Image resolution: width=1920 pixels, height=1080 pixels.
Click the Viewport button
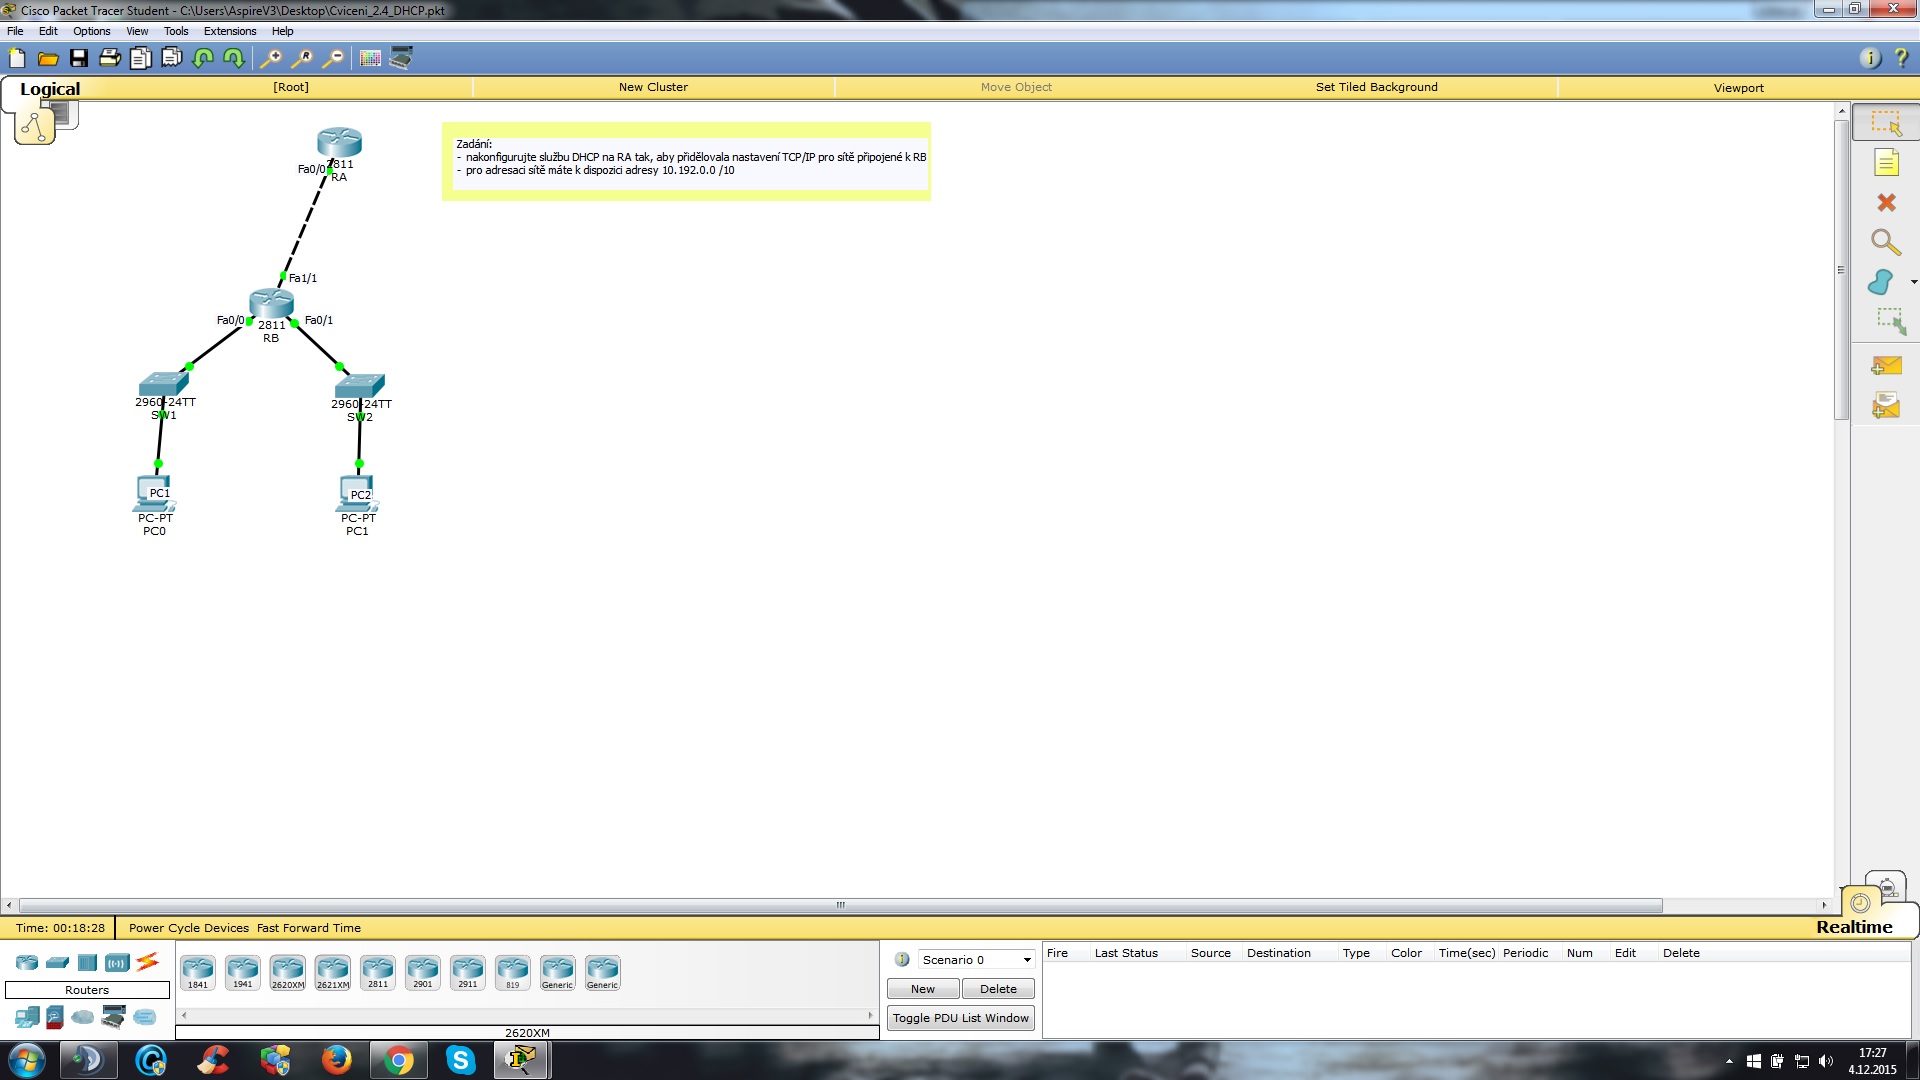pyautogui.click(x=1738, y=88)
